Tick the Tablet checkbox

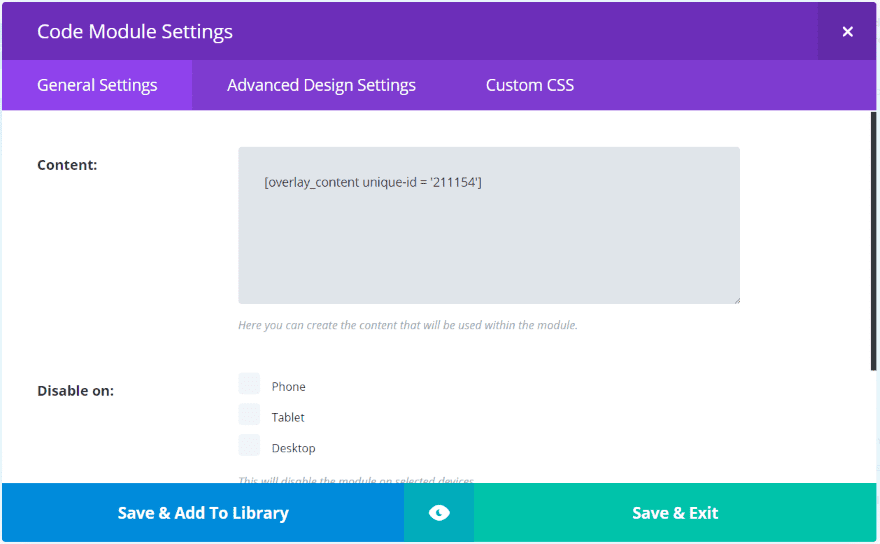pos(249,415)
